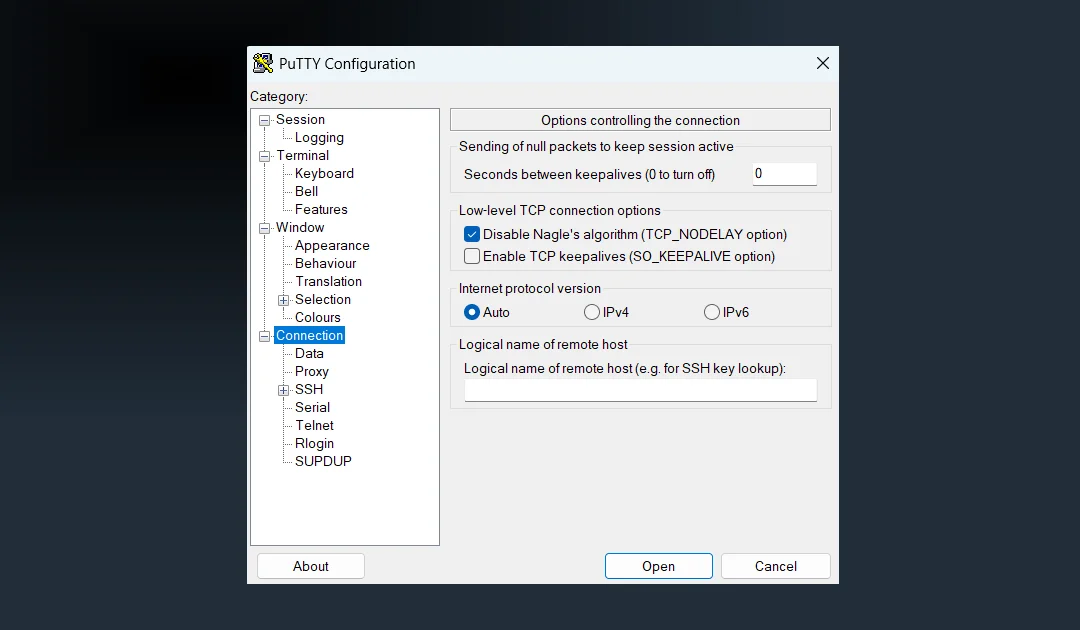1080x630 pixels.
Task: Open the Rlogin category
Action: [x=314, y=443]
